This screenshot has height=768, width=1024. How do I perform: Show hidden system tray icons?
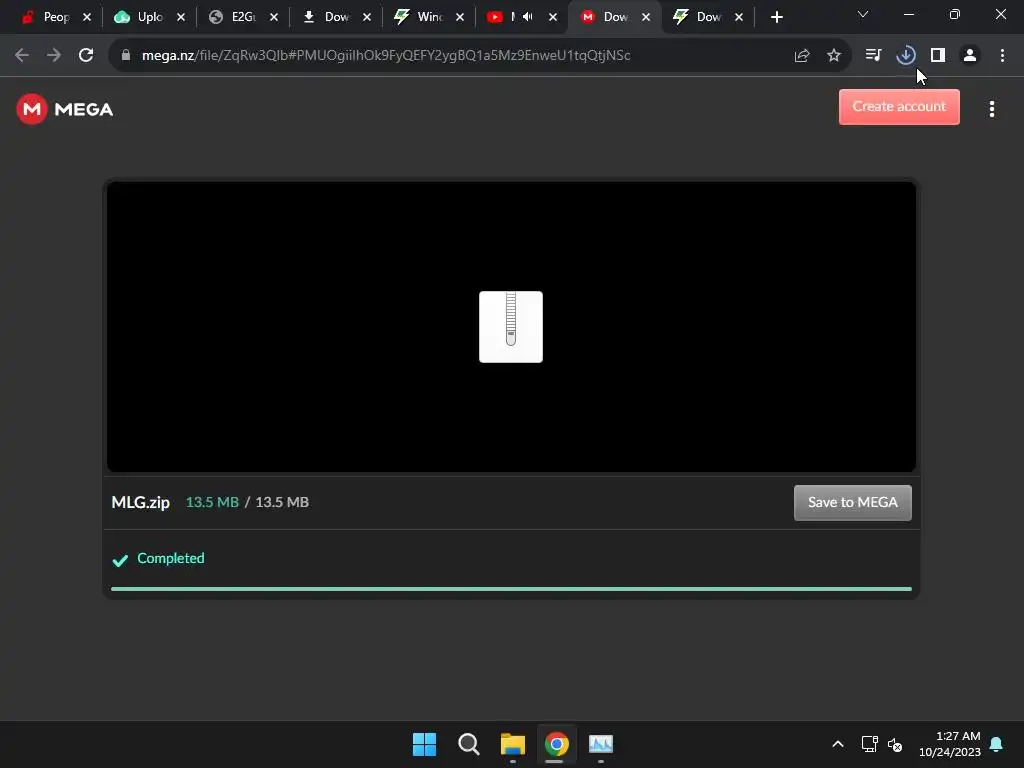838,744
